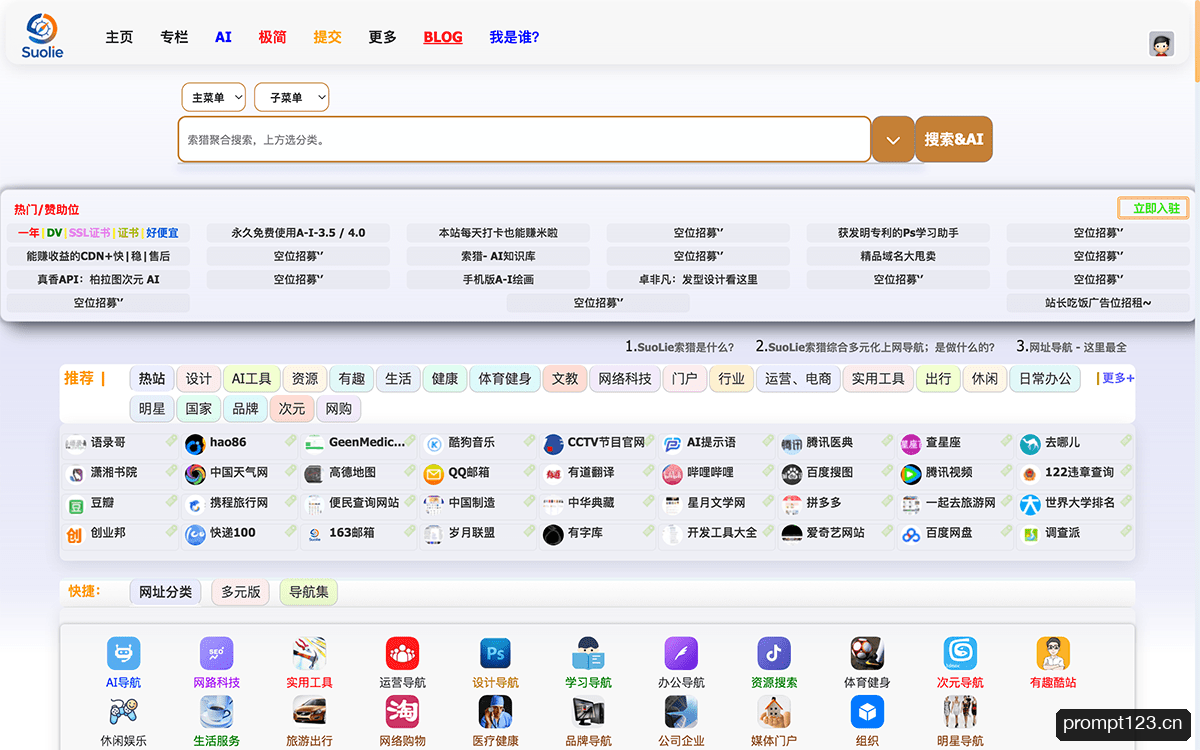This screenshot has width=1200, height=750.
Task: Open the 更多 menu in navigation
Action: (x=382, y=37)
